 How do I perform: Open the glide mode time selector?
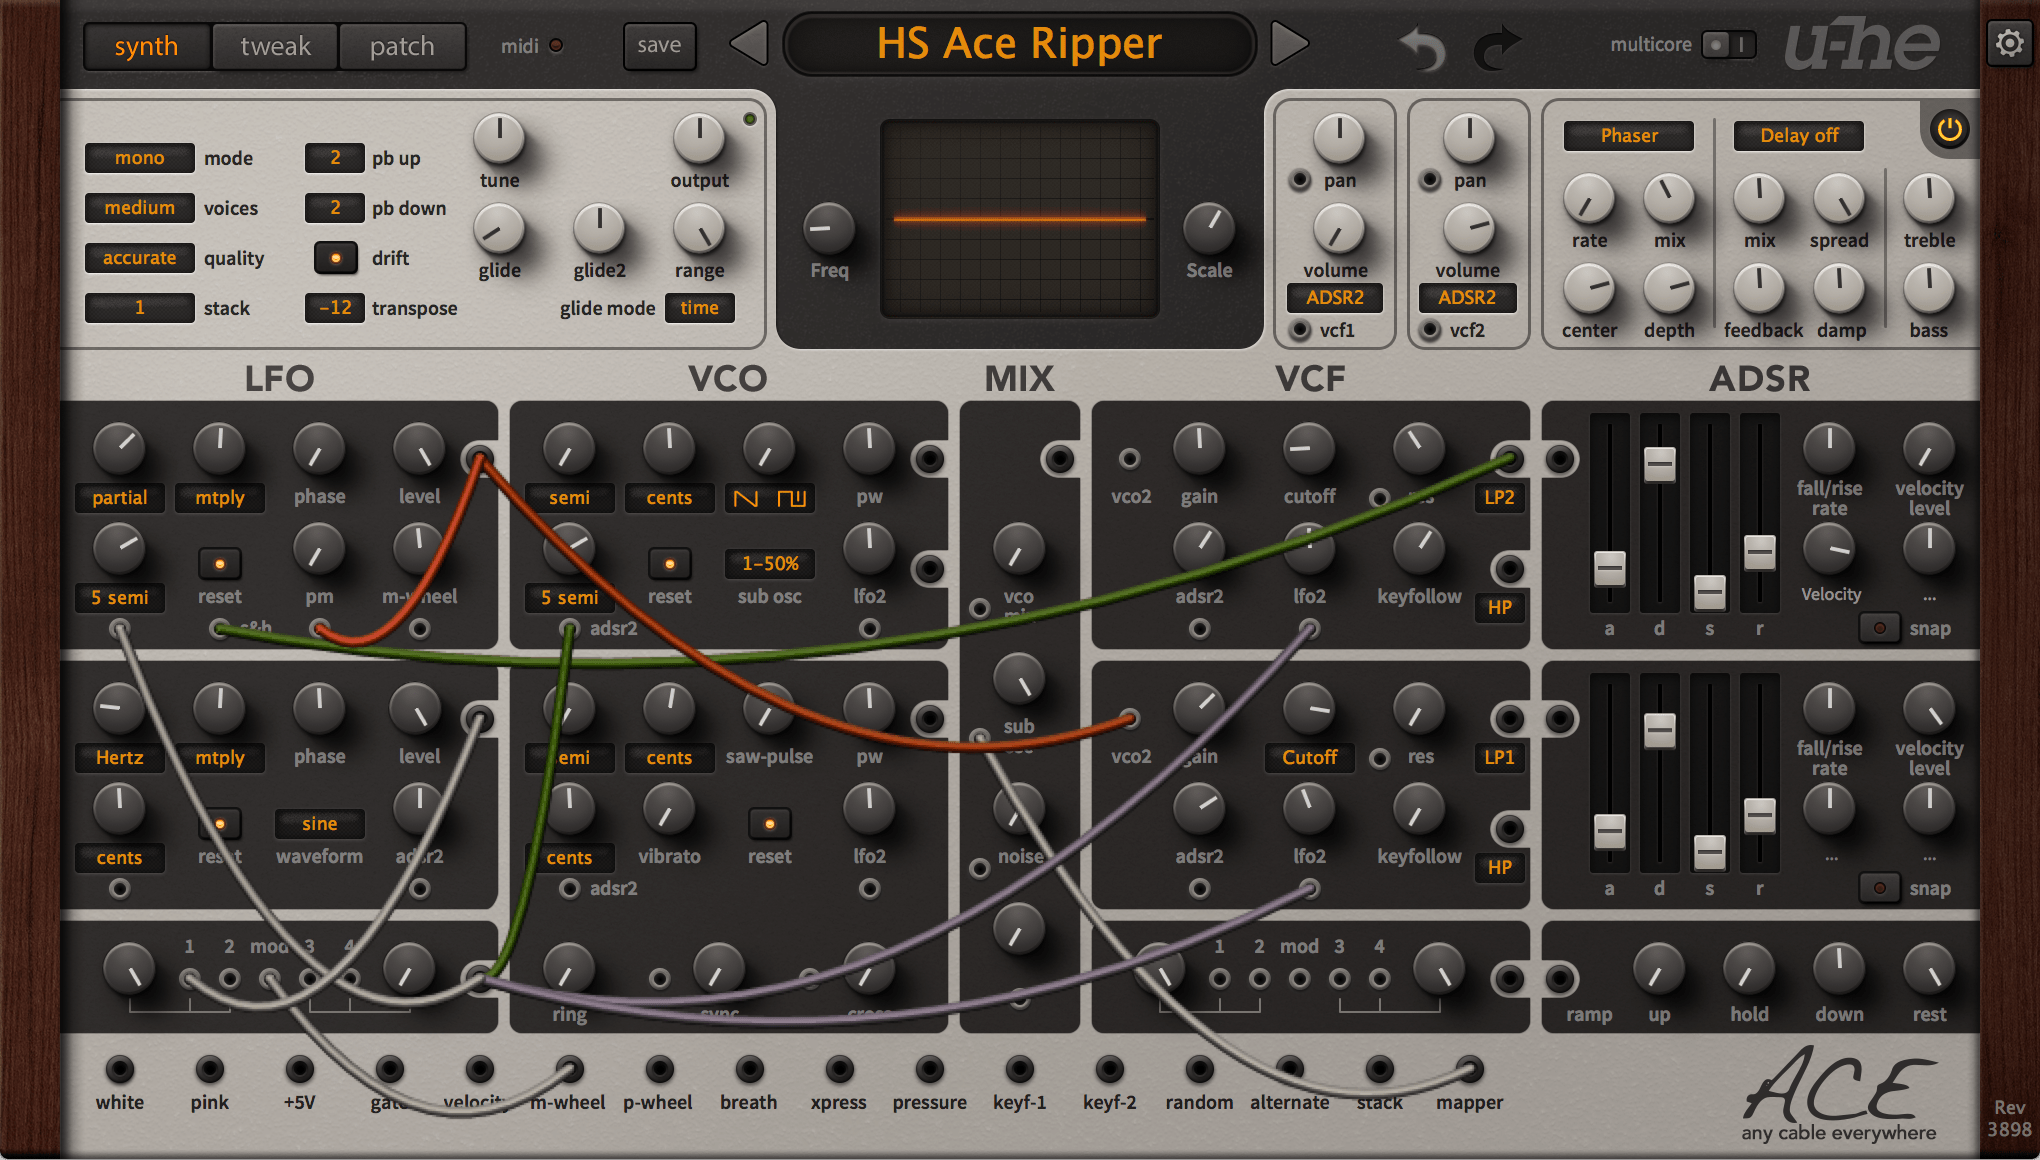click(x=699, y=308)
